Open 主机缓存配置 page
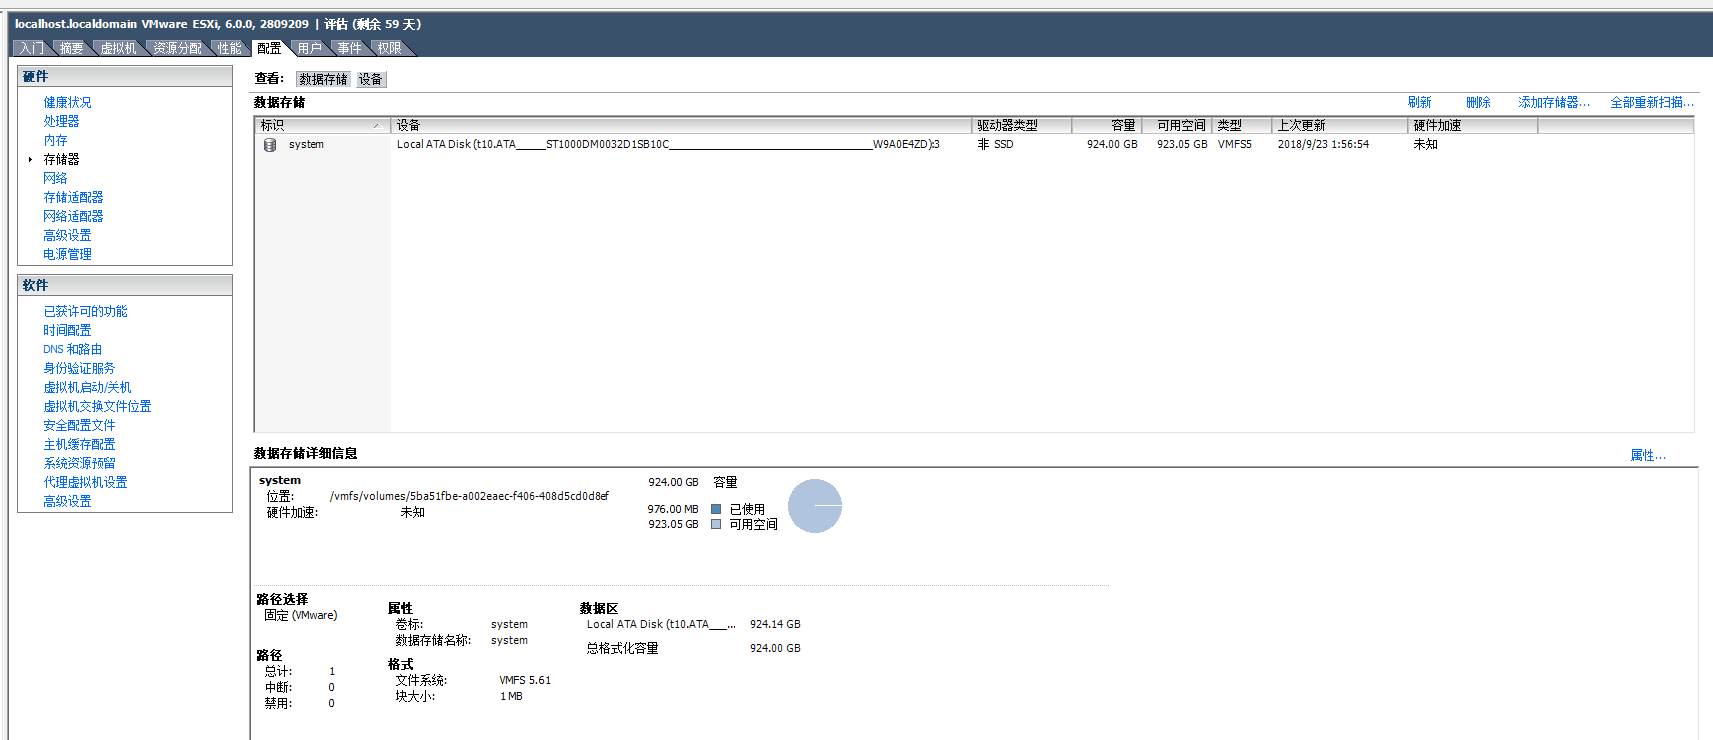The image size is (1713, 740). 79,444
